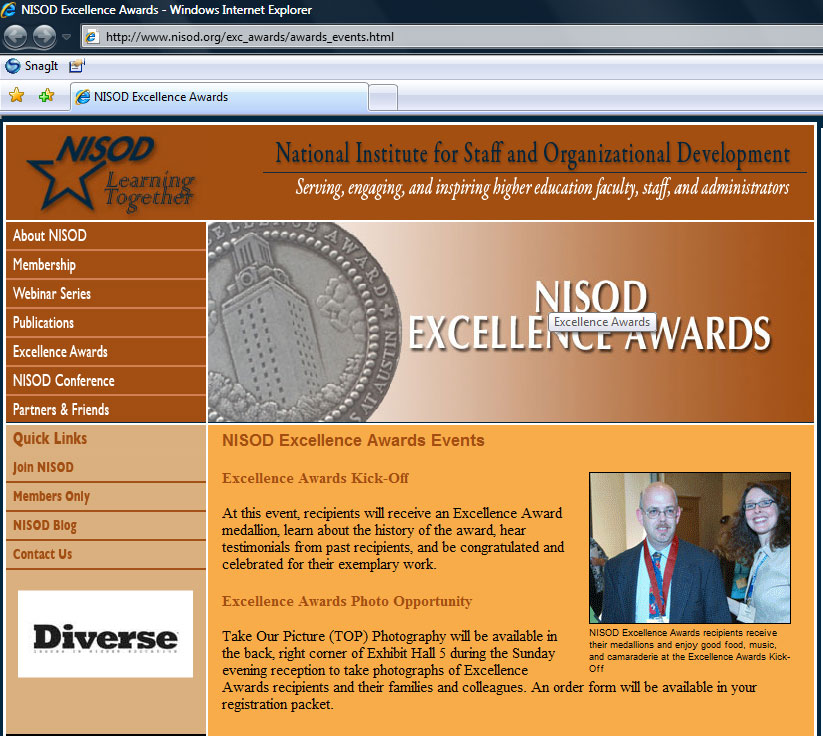Open the Publications menu item
This screenshot has height=736, width=823.
pos(106,322)
